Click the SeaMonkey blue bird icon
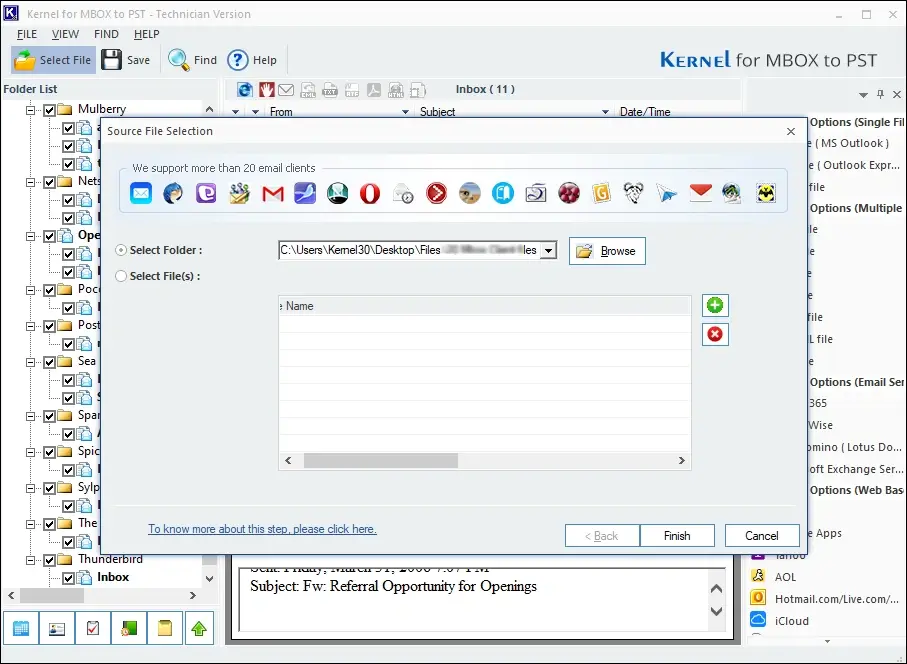Screen dimensions: 907x664 coord(305,193)
